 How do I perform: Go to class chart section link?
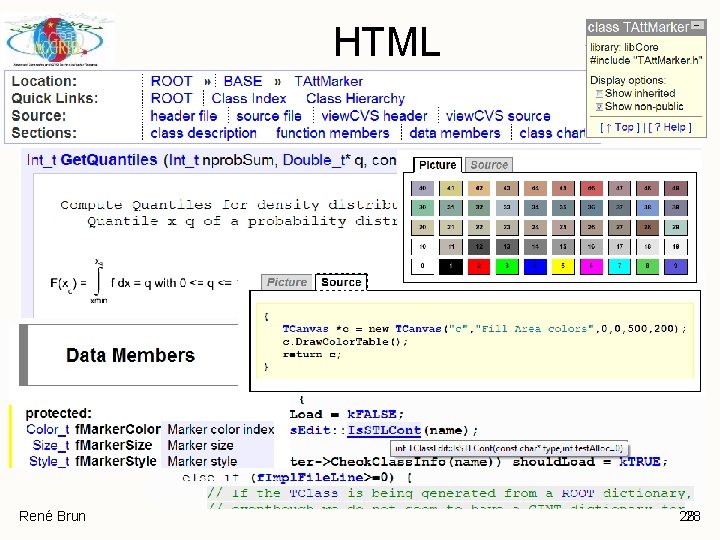pos(552,133)
